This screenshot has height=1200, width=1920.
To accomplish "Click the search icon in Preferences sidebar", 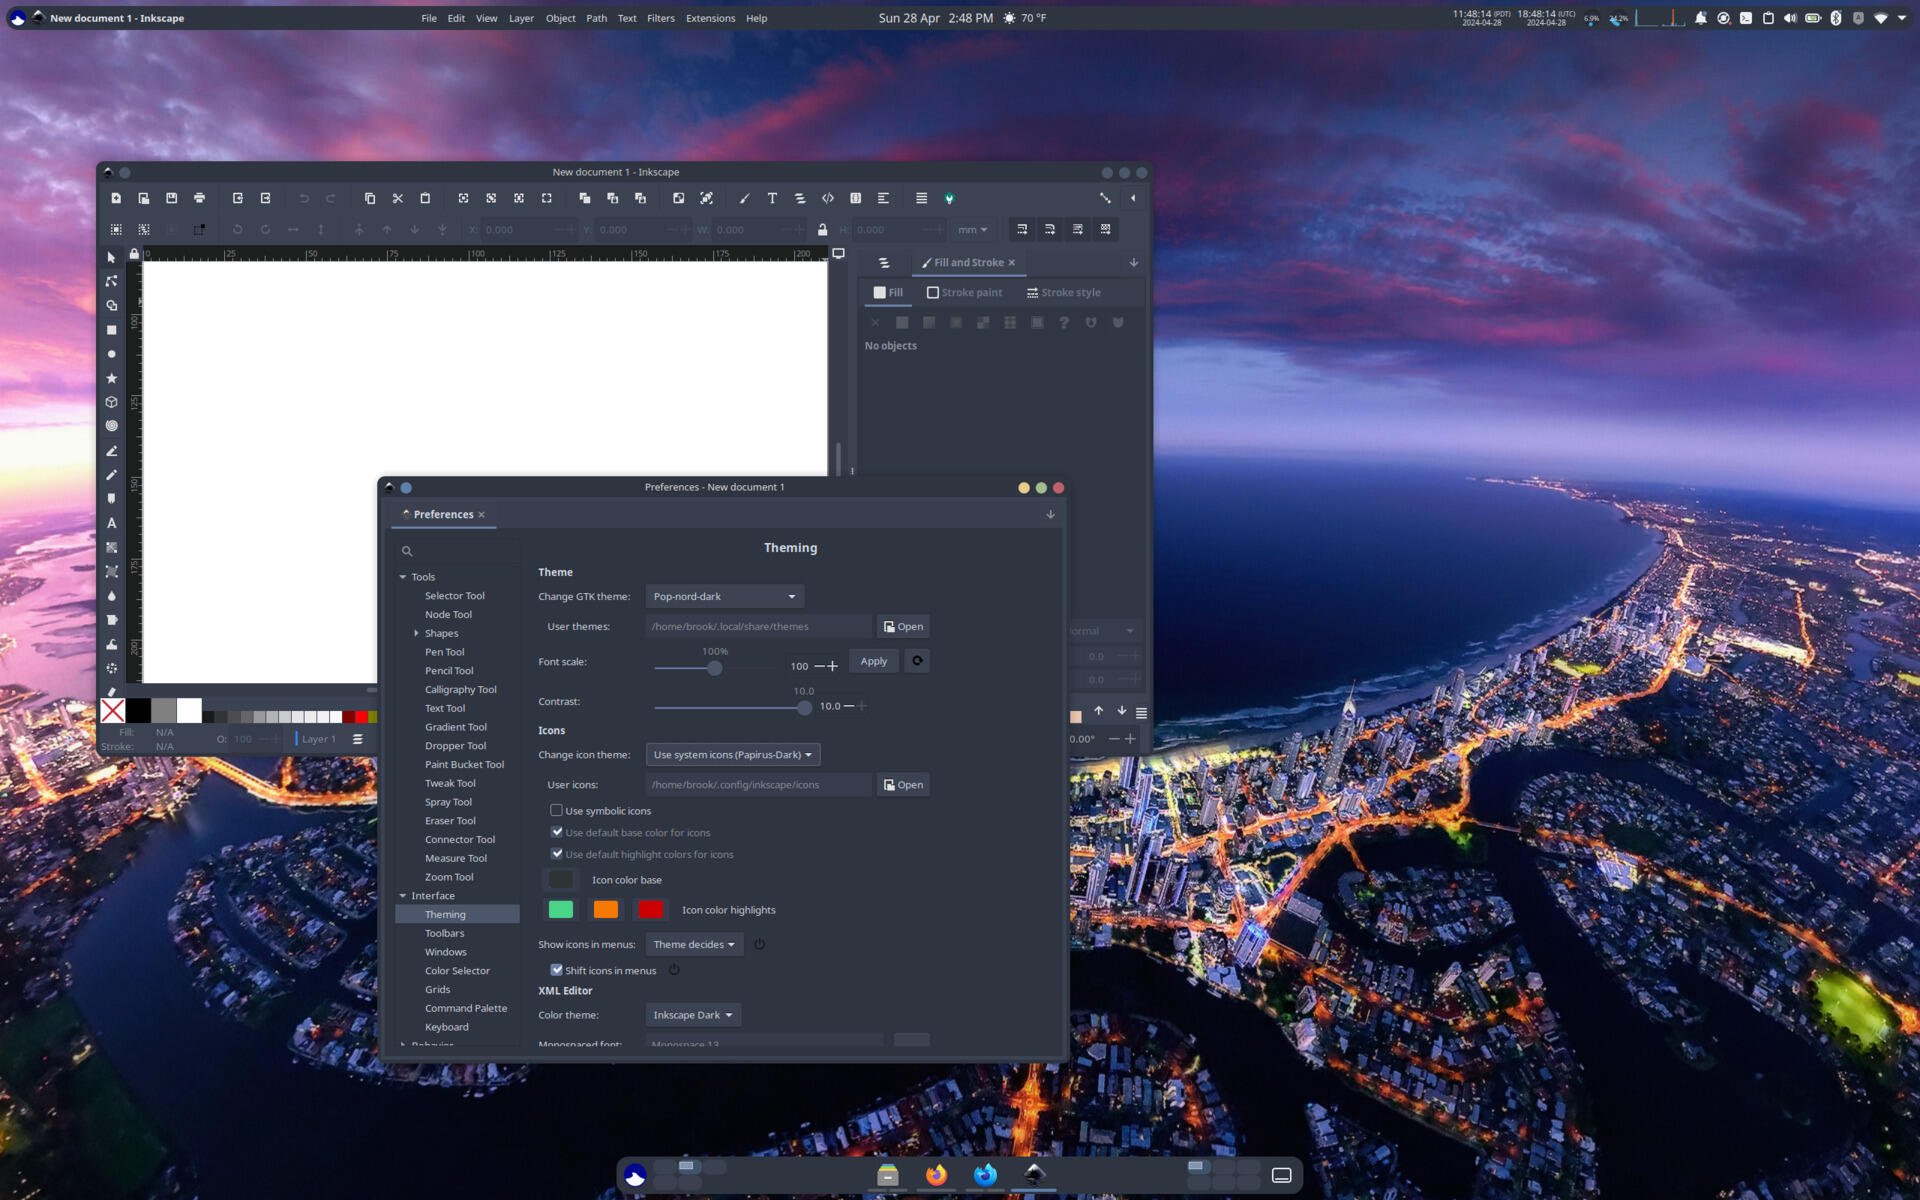I will (407, 551).
